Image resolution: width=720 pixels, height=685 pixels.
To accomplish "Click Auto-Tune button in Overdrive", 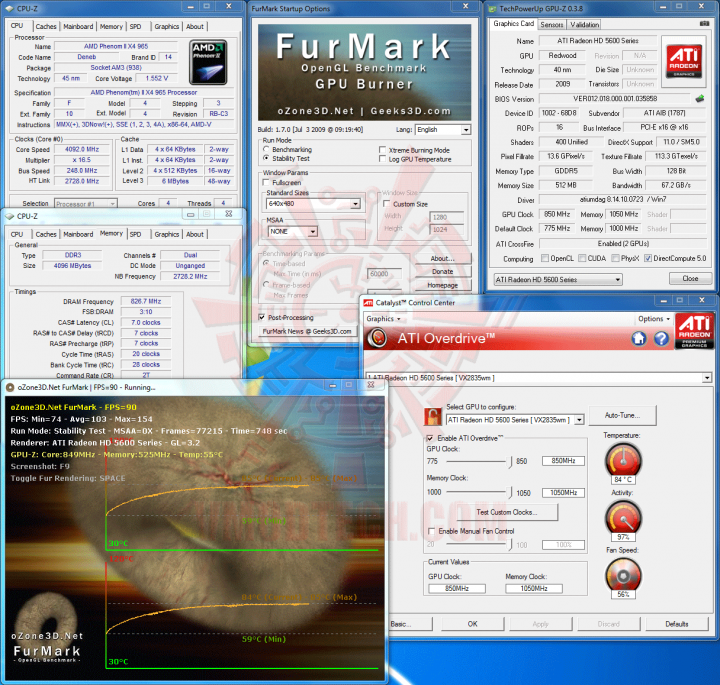I will coord(622,415).
